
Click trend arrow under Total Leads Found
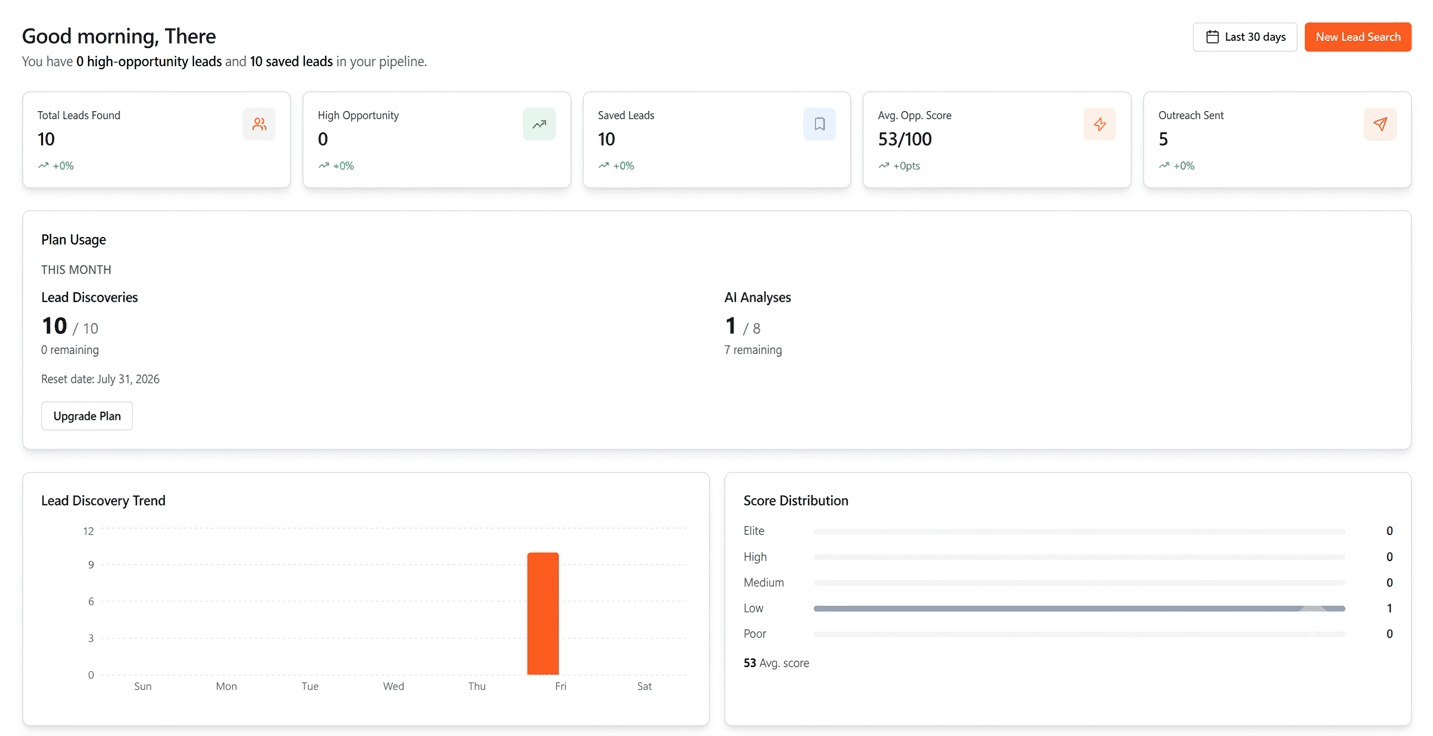coord(43,166)
